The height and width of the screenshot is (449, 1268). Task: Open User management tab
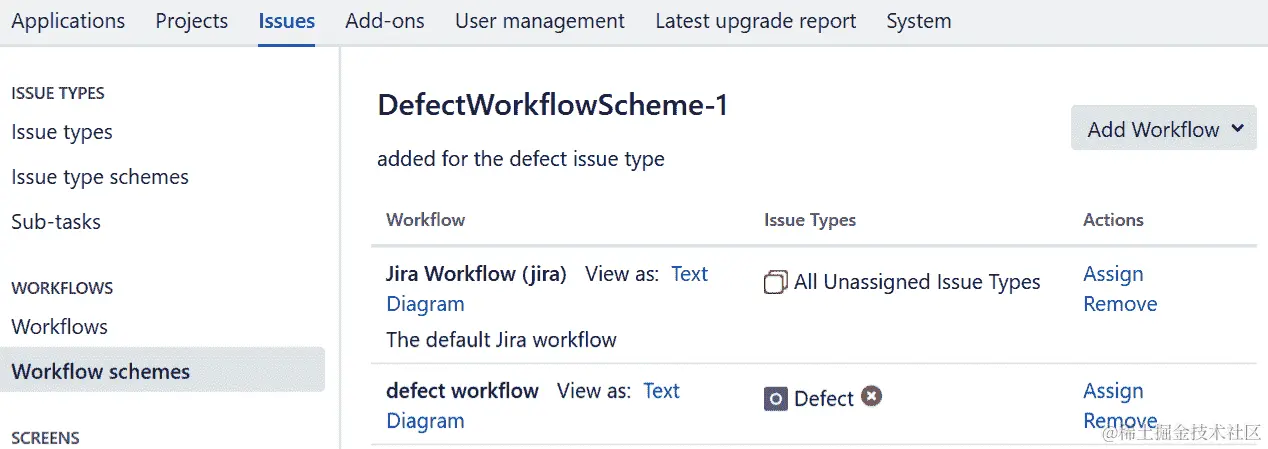point(540,21)
